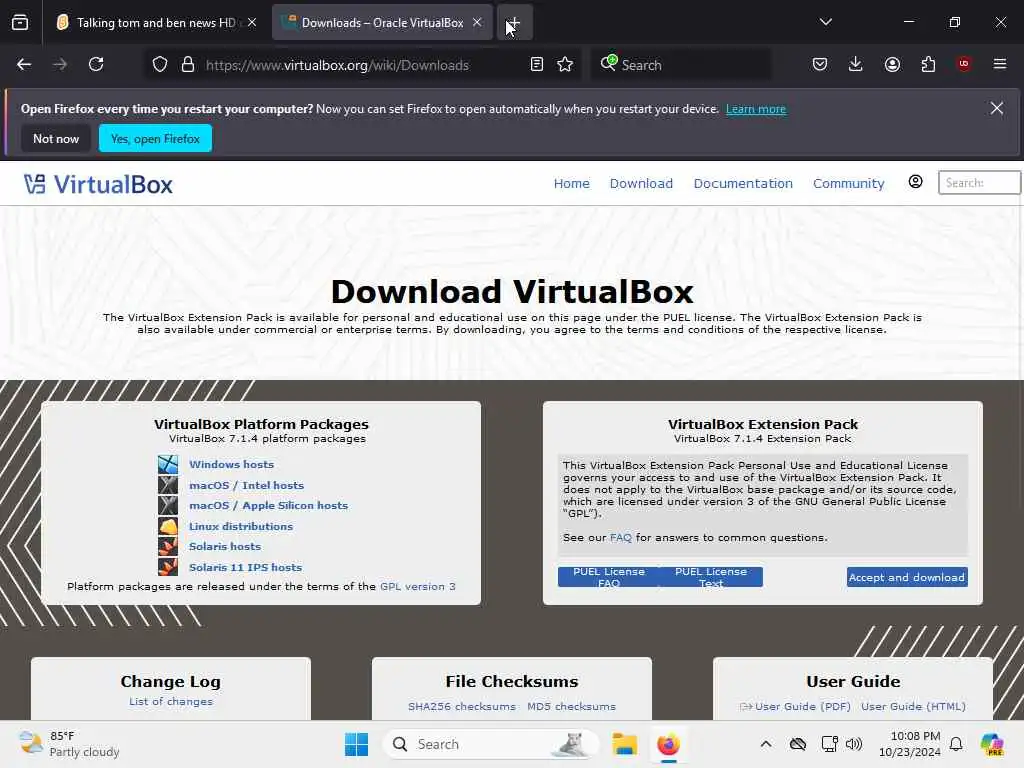
Task: Click Windows hosts icon
Action: (168, 464)
